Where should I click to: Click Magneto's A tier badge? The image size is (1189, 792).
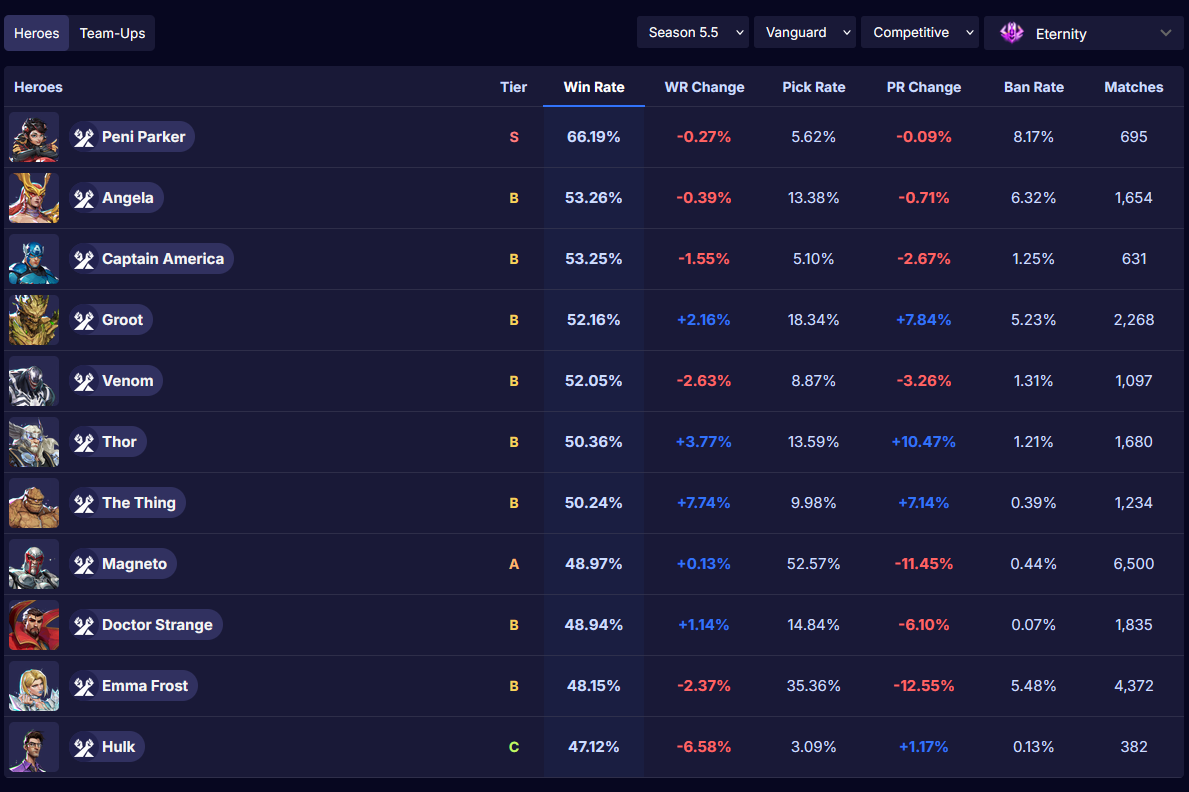[514, 564]
